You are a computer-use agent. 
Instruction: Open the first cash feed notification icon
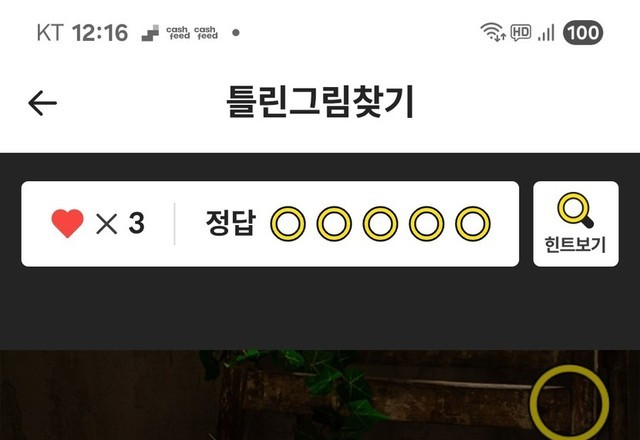tap(178, 33)
